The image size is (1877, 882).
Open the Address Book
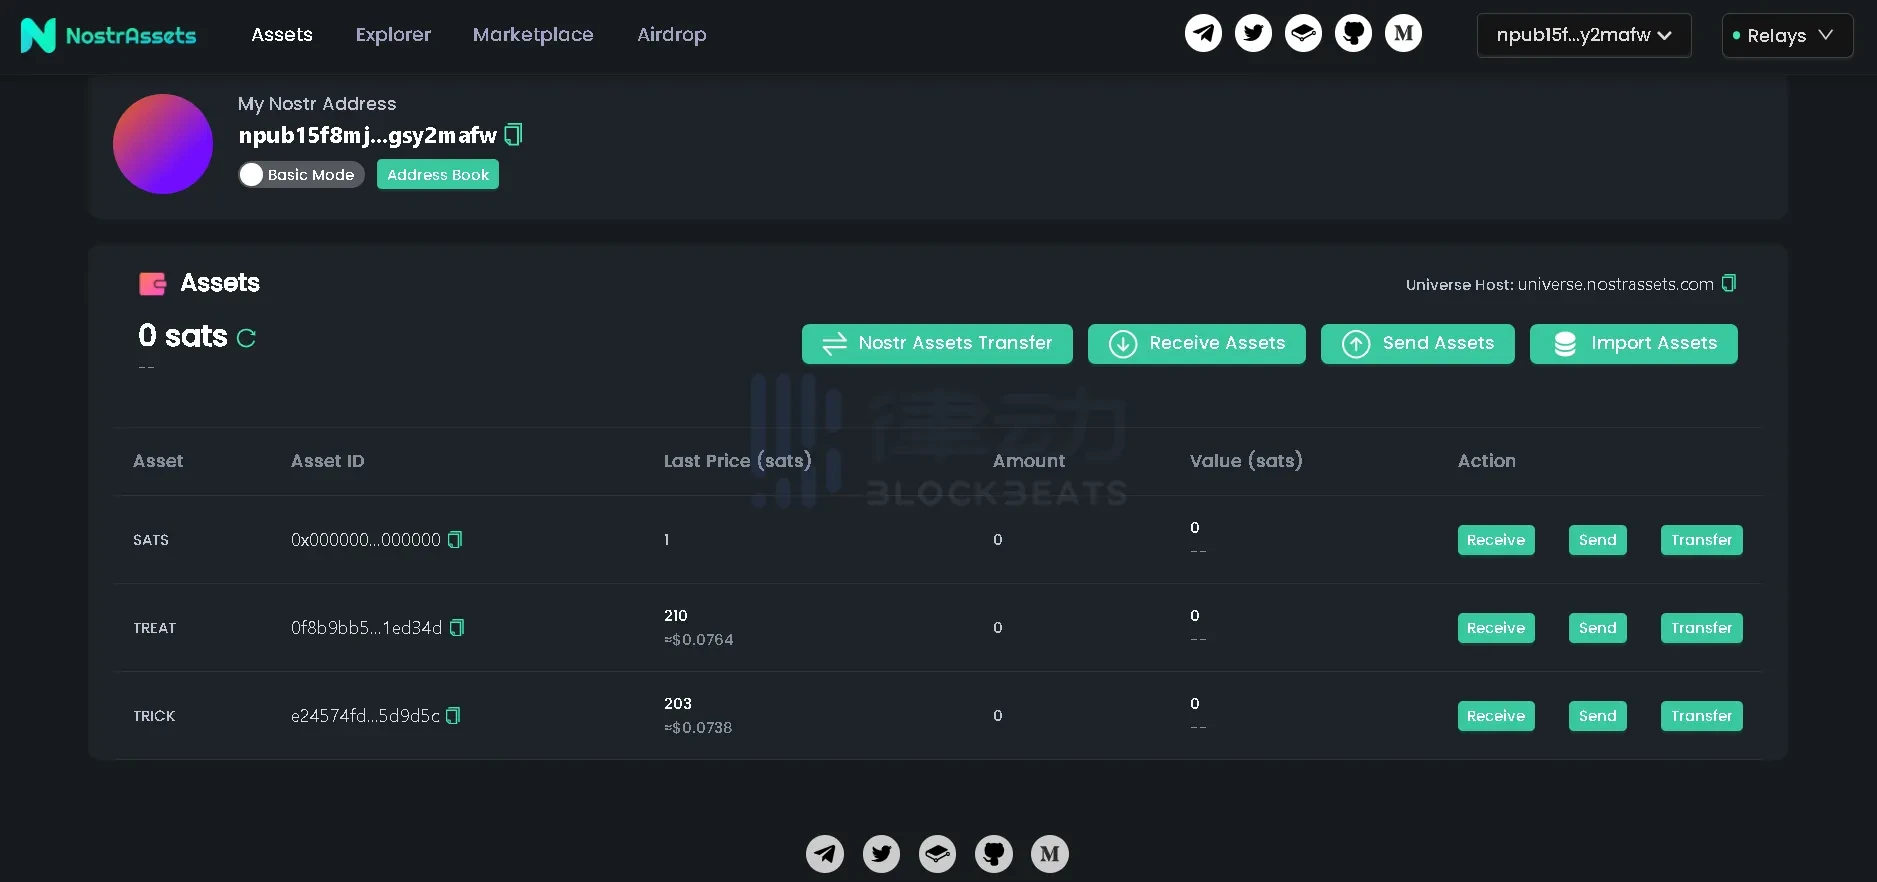pos(438,174)
